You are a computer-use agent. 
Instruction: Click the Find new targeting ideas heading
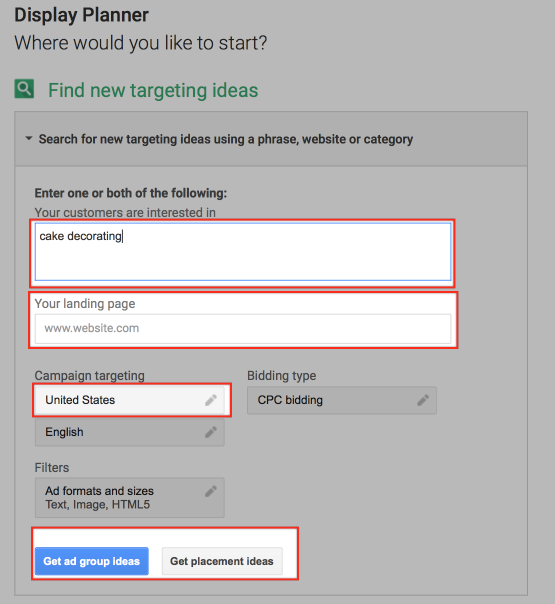point(153,91)
